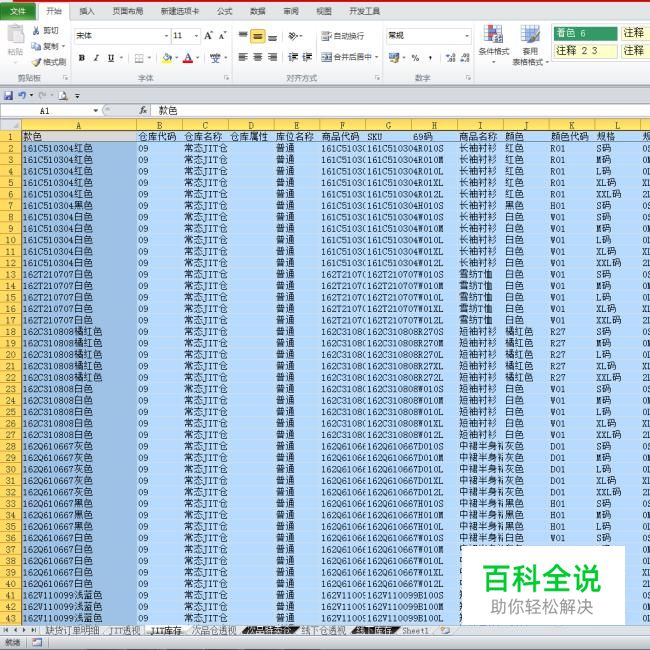Click the print preview icon in quick access toolbar

pos(63,96)
